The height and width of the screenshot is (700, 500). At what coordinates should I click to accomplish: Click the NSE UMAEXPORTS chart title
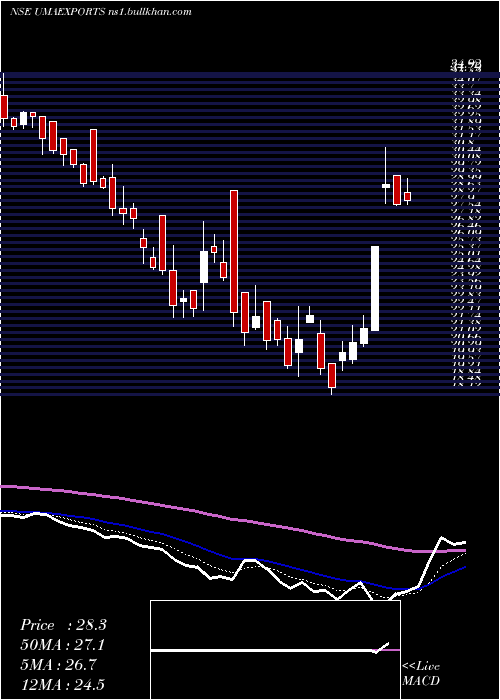100,12
